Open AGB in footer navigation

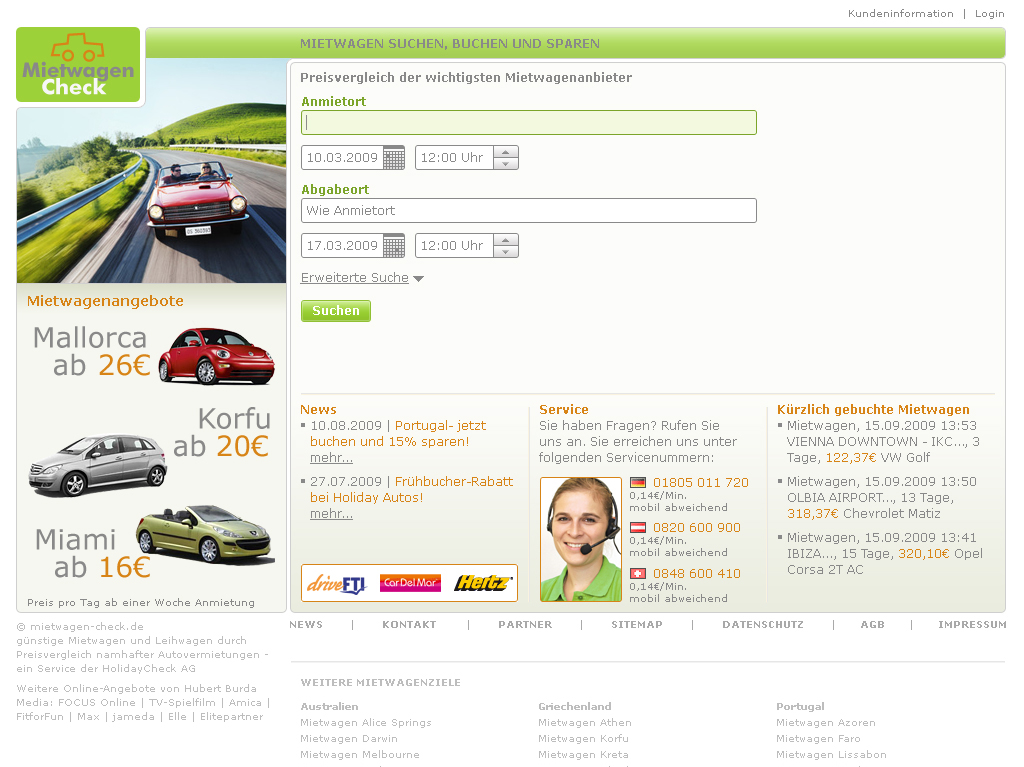pos(872,625)
